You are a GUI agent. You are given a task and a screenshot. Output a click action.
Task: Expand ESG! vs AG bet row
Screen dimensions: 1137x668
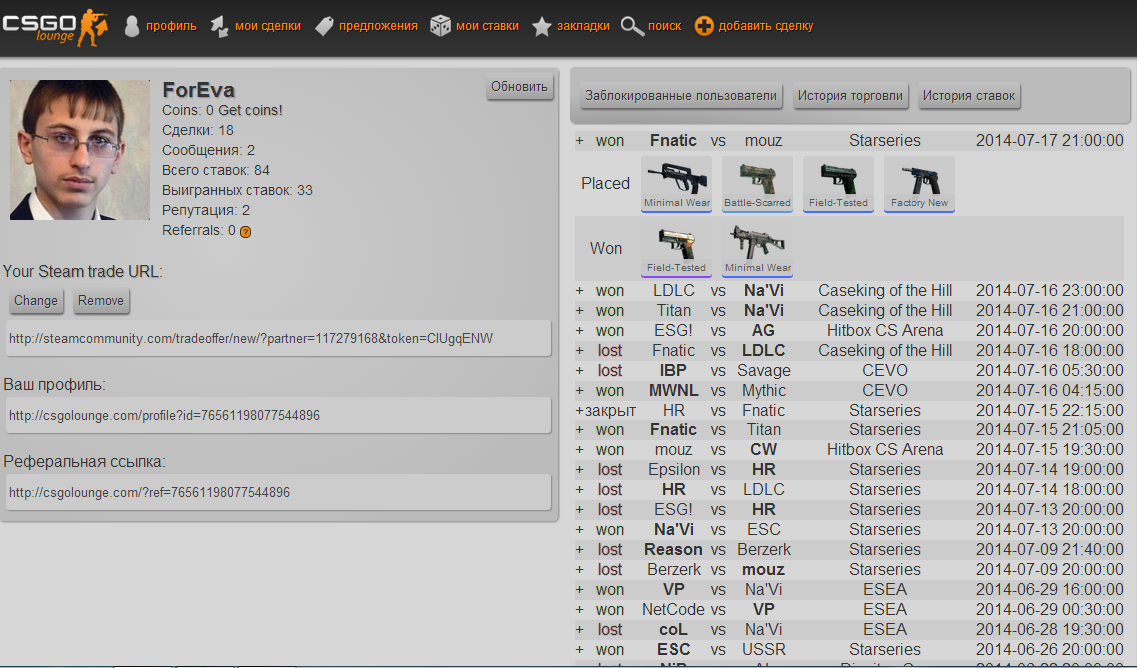[579, 331]
